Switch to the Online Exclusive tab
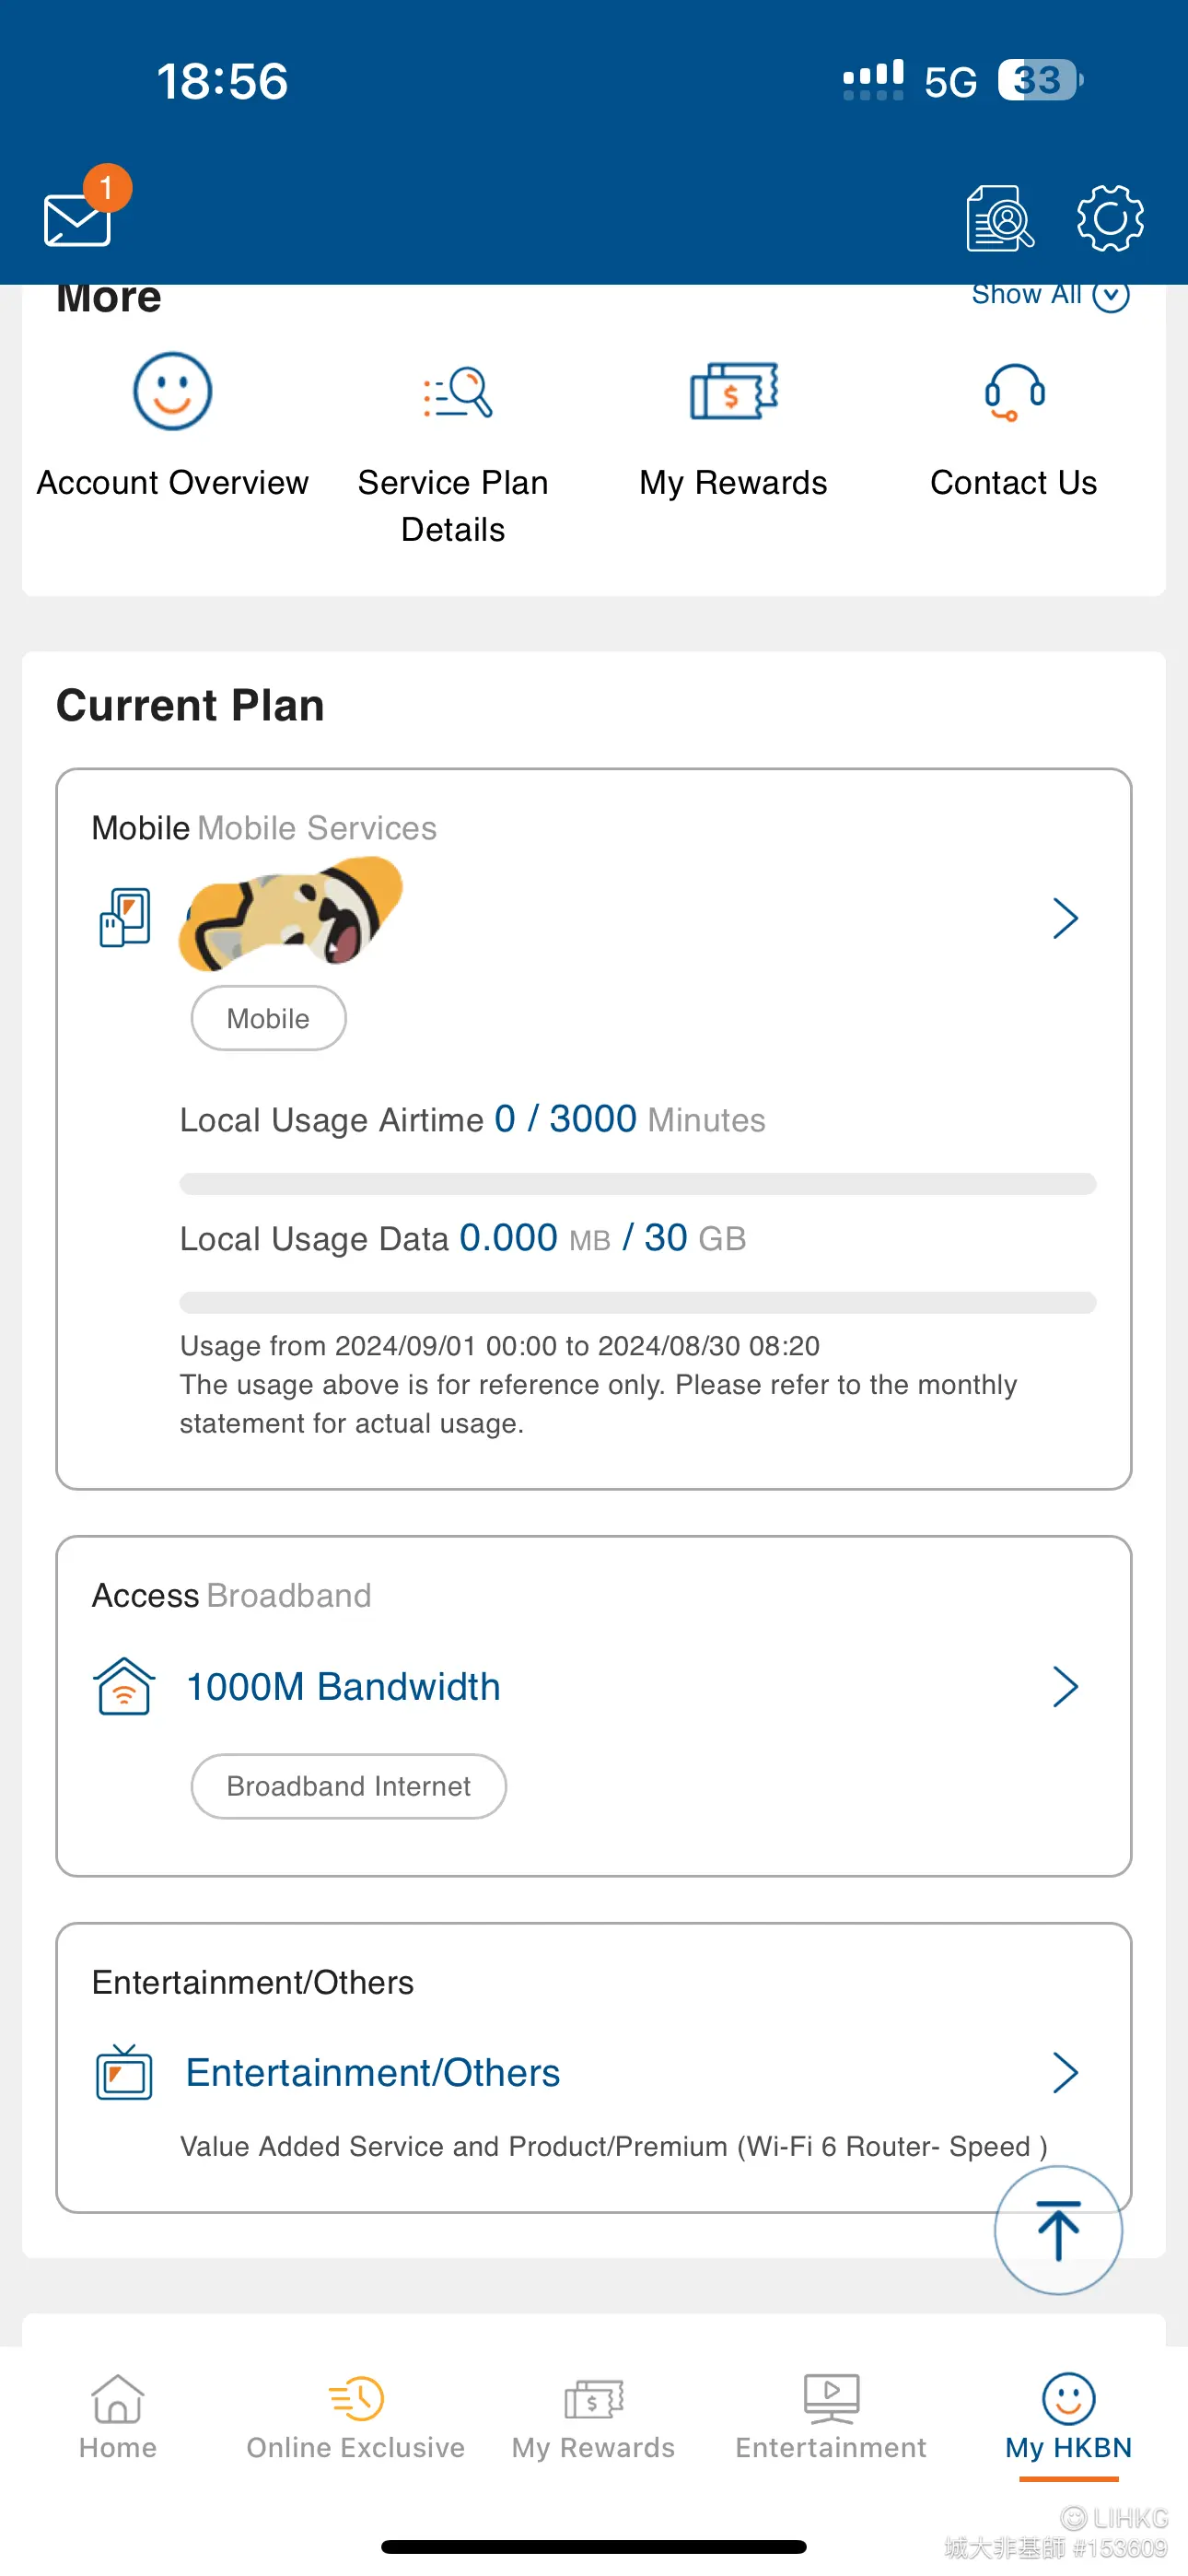Viewport: 1188px width, 2576px height. [x=355, y=2418]
